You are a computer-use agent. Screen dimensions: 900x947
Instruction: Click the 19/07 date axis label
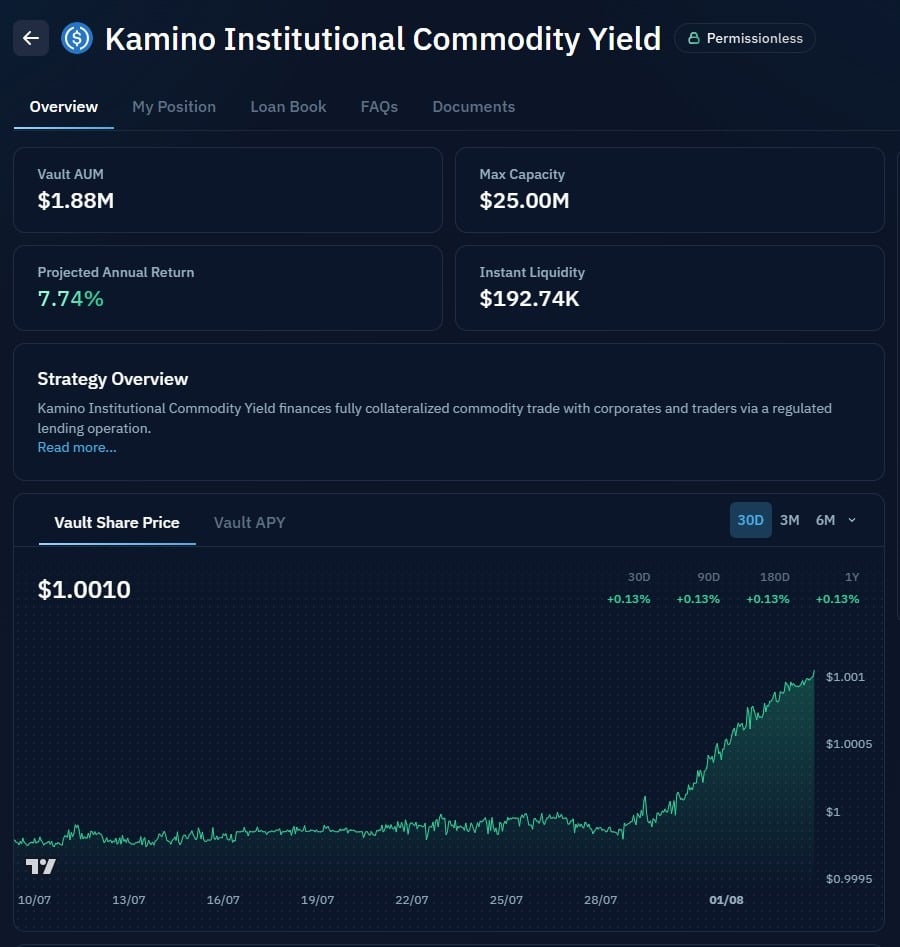coord(317,900)
